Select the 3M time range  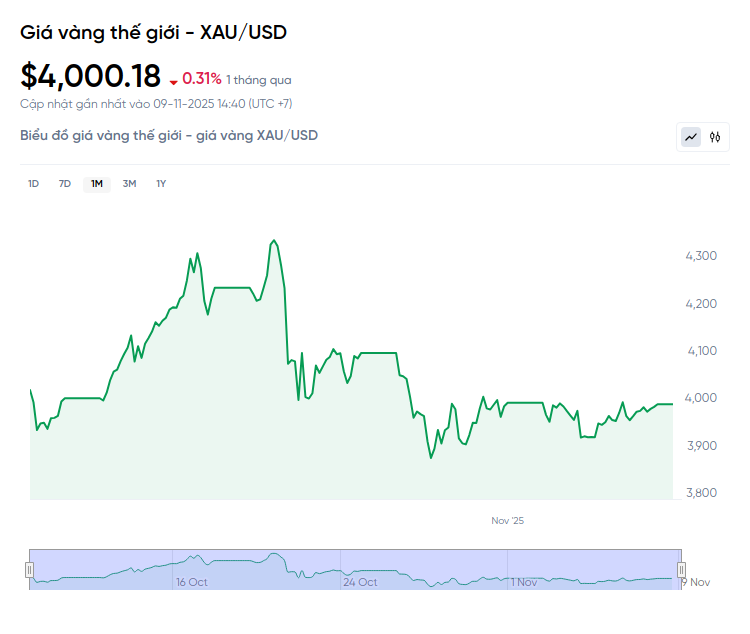click(129, 183)
